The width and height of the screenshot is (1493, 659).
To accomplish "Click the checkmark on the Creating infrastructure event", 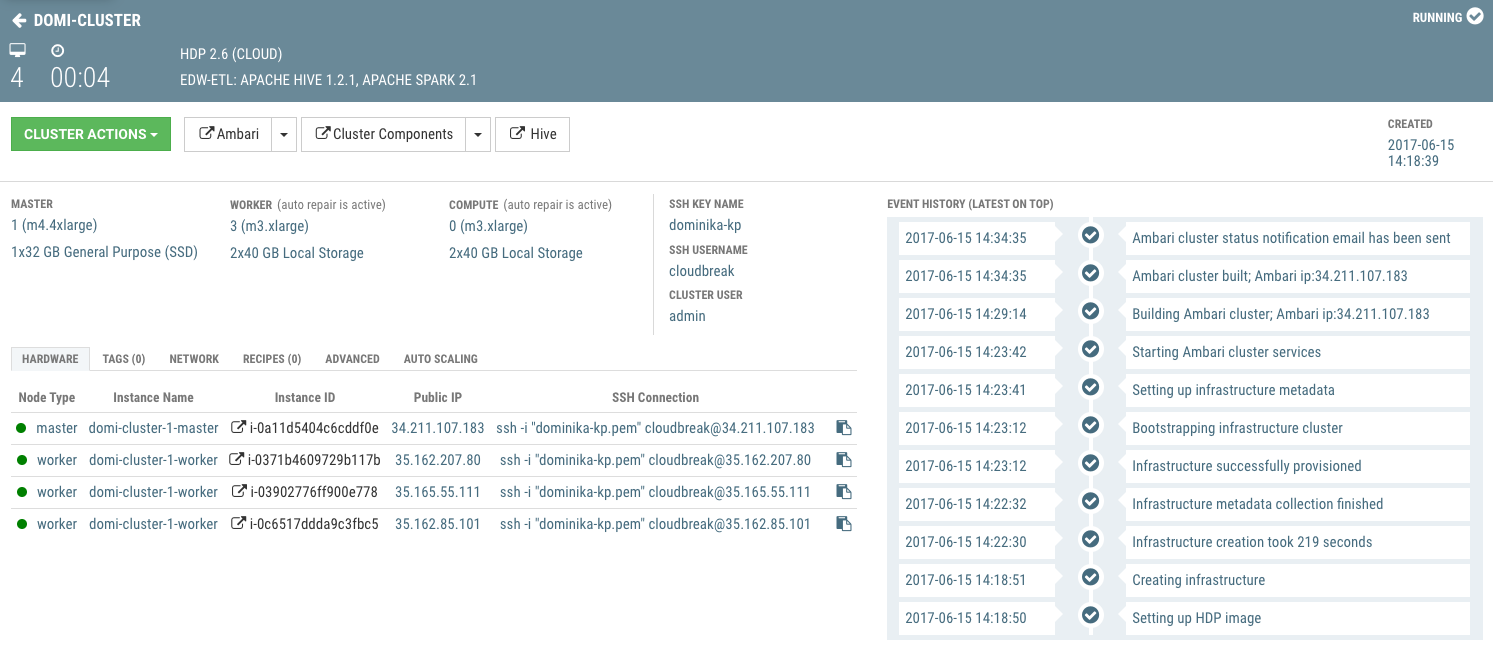I will [1090, 577].
